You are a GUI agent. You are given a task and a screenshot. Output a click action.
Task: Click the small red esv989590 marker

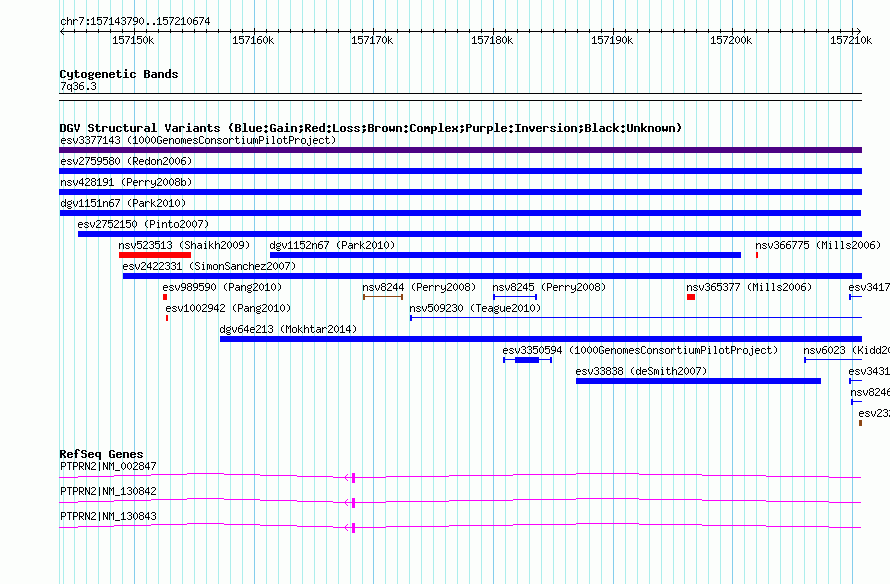pos(165,297)
